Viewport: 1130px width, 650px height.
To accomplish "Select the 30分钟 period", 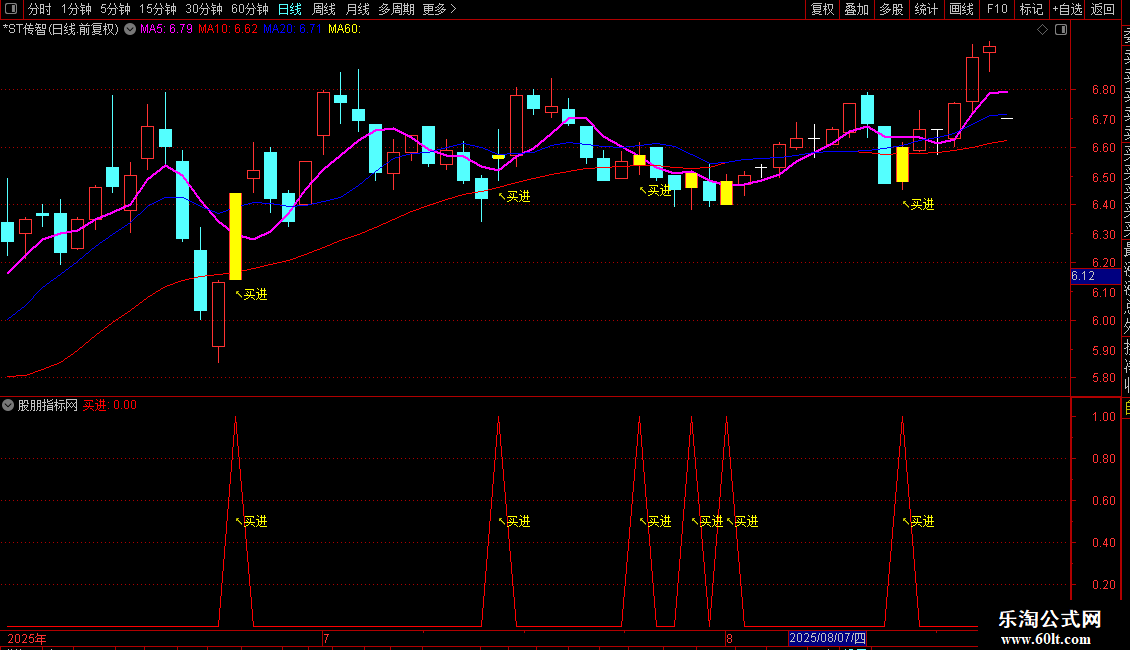I will click(204, 9).
